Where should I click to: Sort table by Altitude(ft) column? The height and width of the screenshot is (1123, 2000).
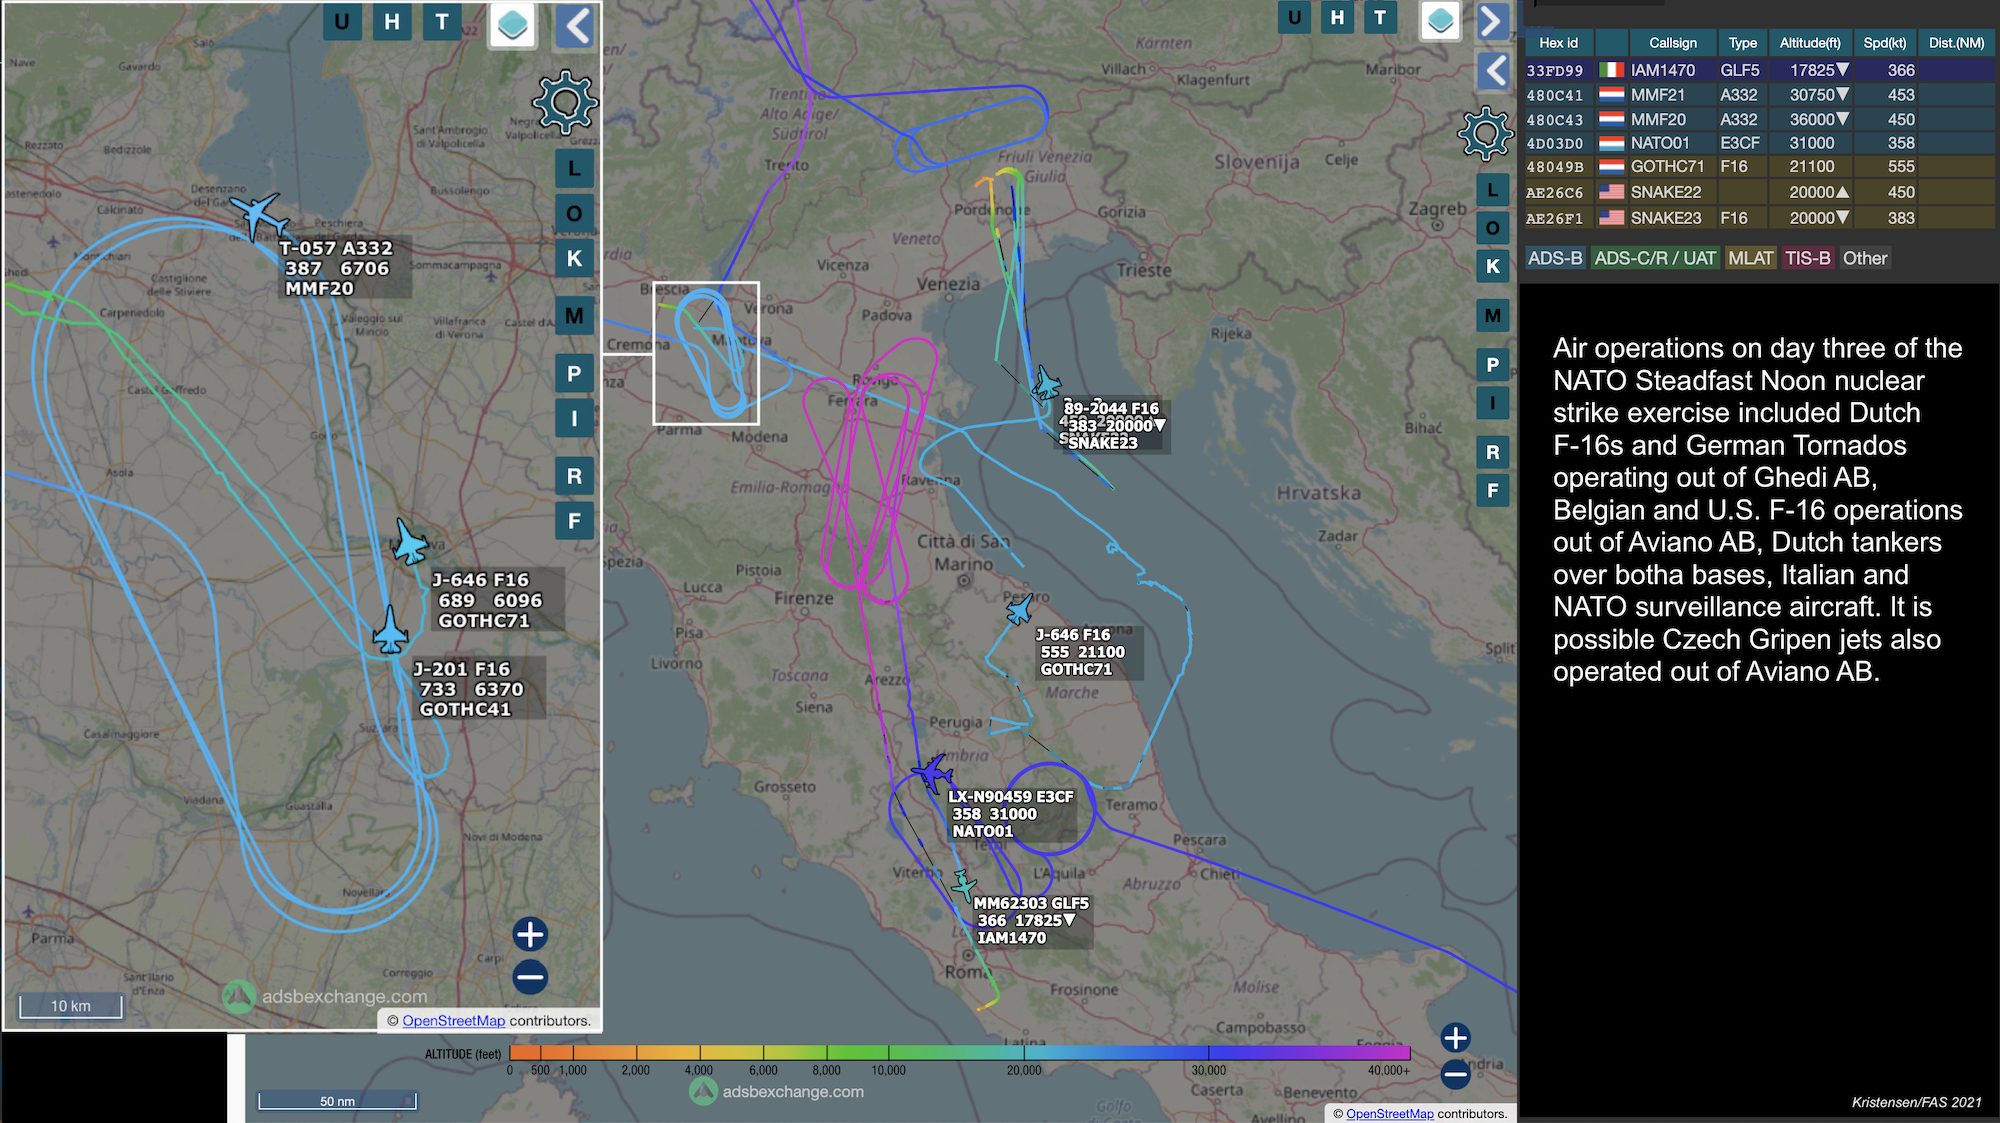click(x=1809, y=43)
